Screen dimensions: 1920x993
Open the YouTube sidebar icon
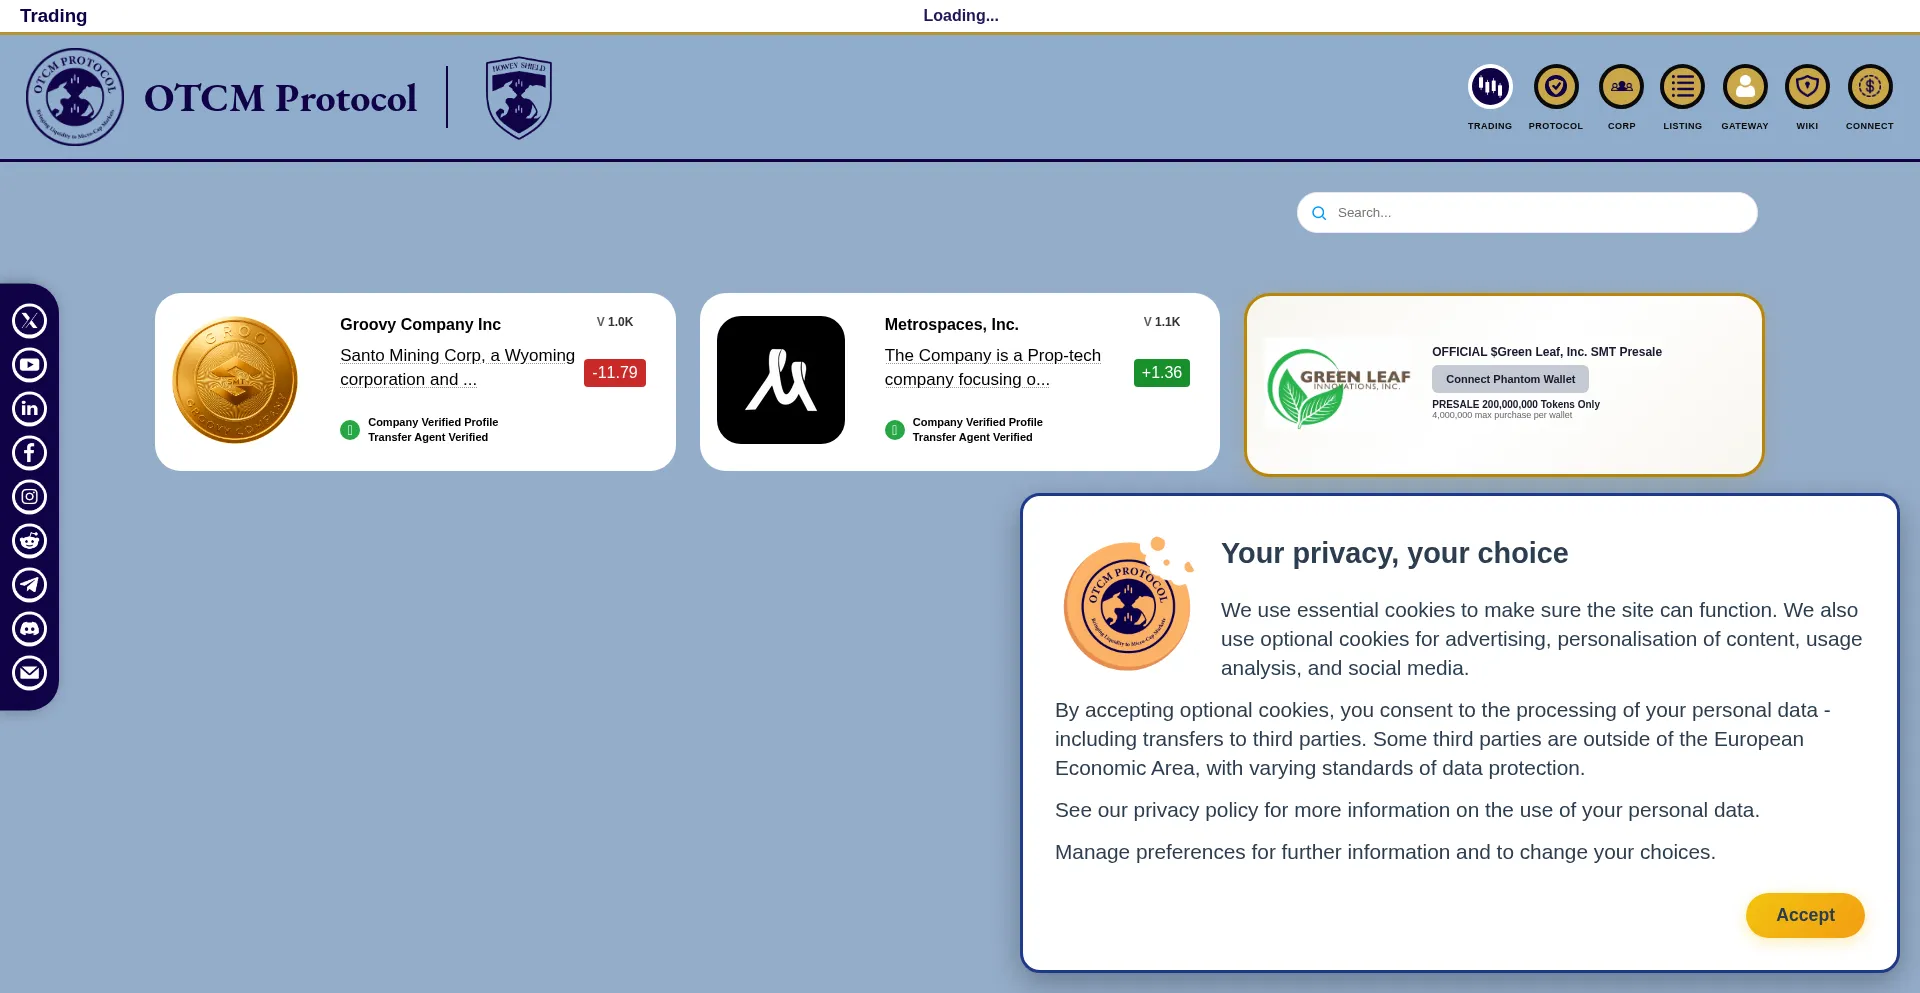(30, 365)
